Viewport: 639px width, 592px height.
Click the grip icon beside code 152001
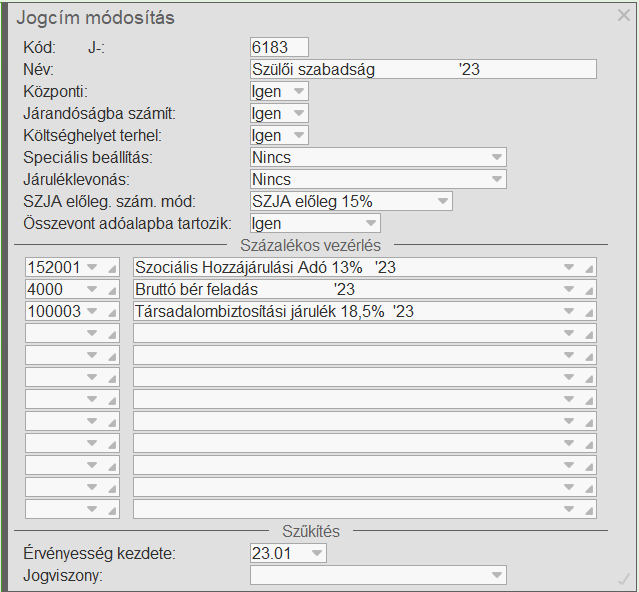point(111,268)
